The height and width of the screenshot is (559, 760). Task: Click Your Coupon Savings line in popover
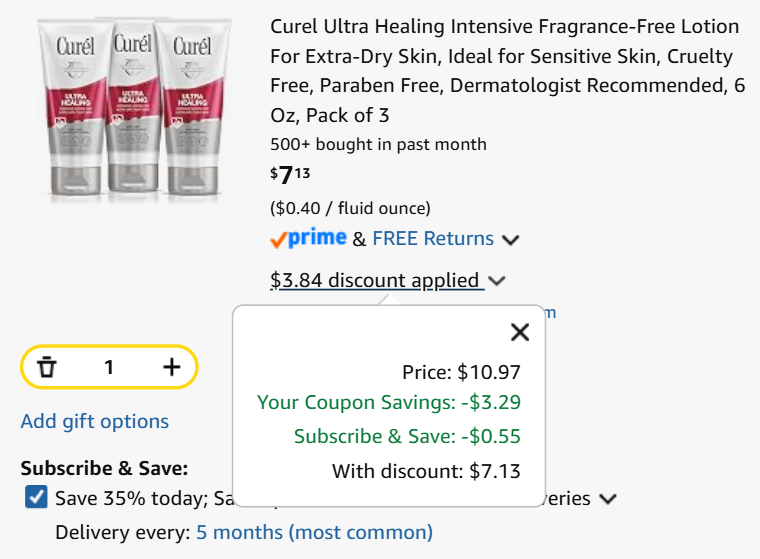pos(389,402)
